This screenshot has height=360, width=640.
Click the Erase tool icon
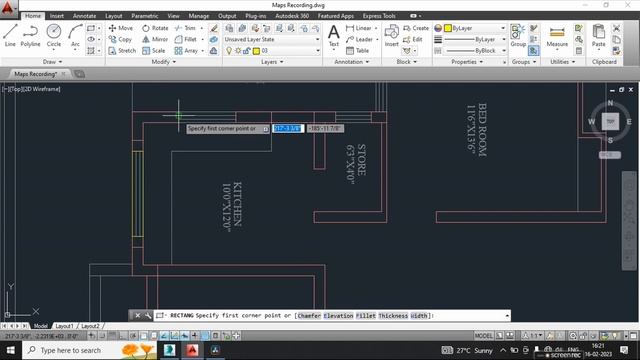click(213, 28)
